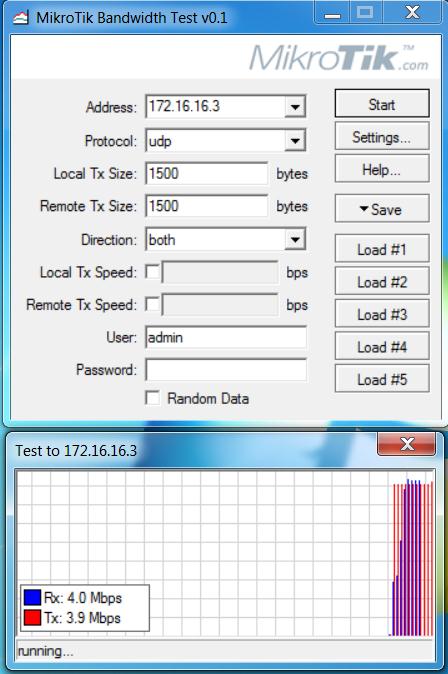The image size is (448, 674).
Task: Enable the Remote Tx Speed checkbox
Action: (152, 304)
